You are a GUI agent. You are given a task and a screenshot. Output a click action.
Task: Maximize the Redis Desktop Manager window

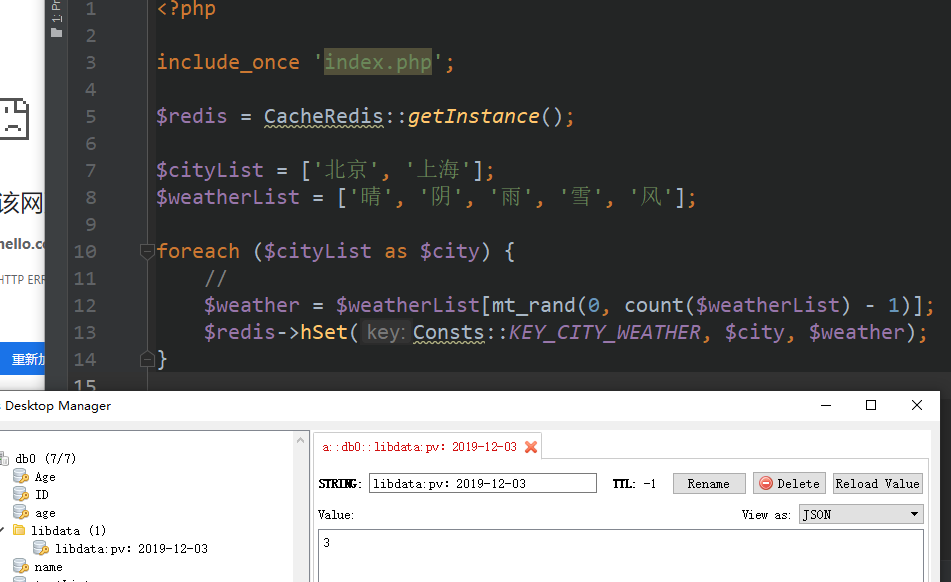[x=871, y=405]
